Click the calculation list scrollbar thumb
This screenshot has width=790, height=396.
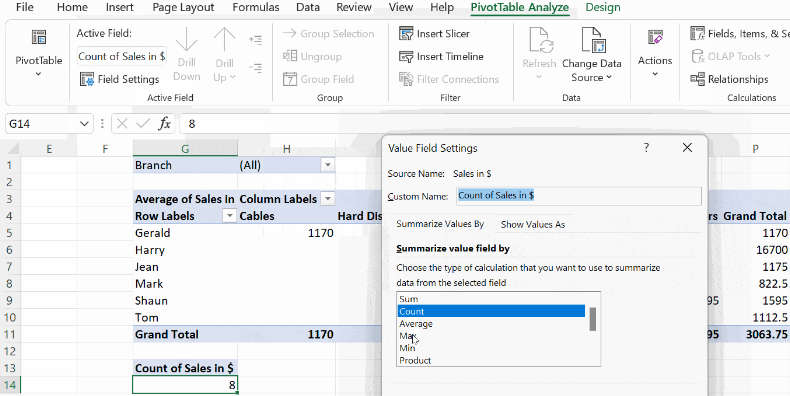593,319
